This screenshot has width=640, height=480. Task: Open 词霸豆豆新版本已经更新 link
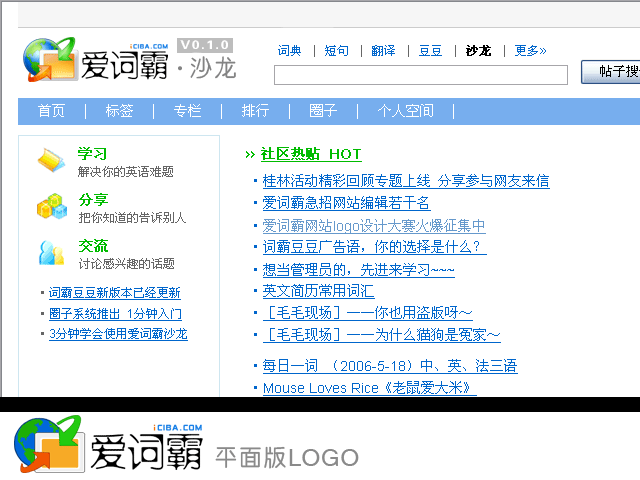[x=115, y=293]
